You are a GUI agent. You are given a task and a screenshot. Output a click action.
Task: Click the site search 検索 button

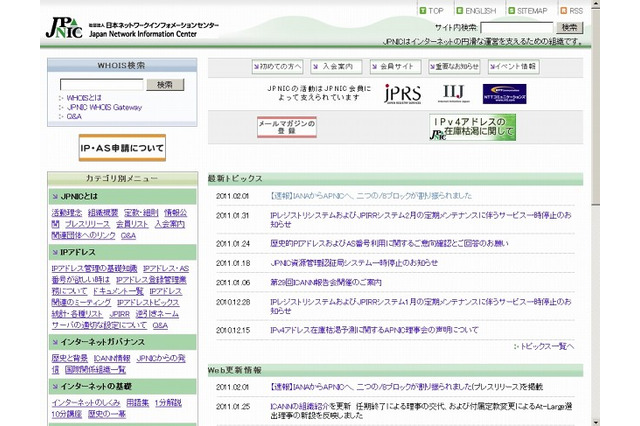click(x=569, y=27)
